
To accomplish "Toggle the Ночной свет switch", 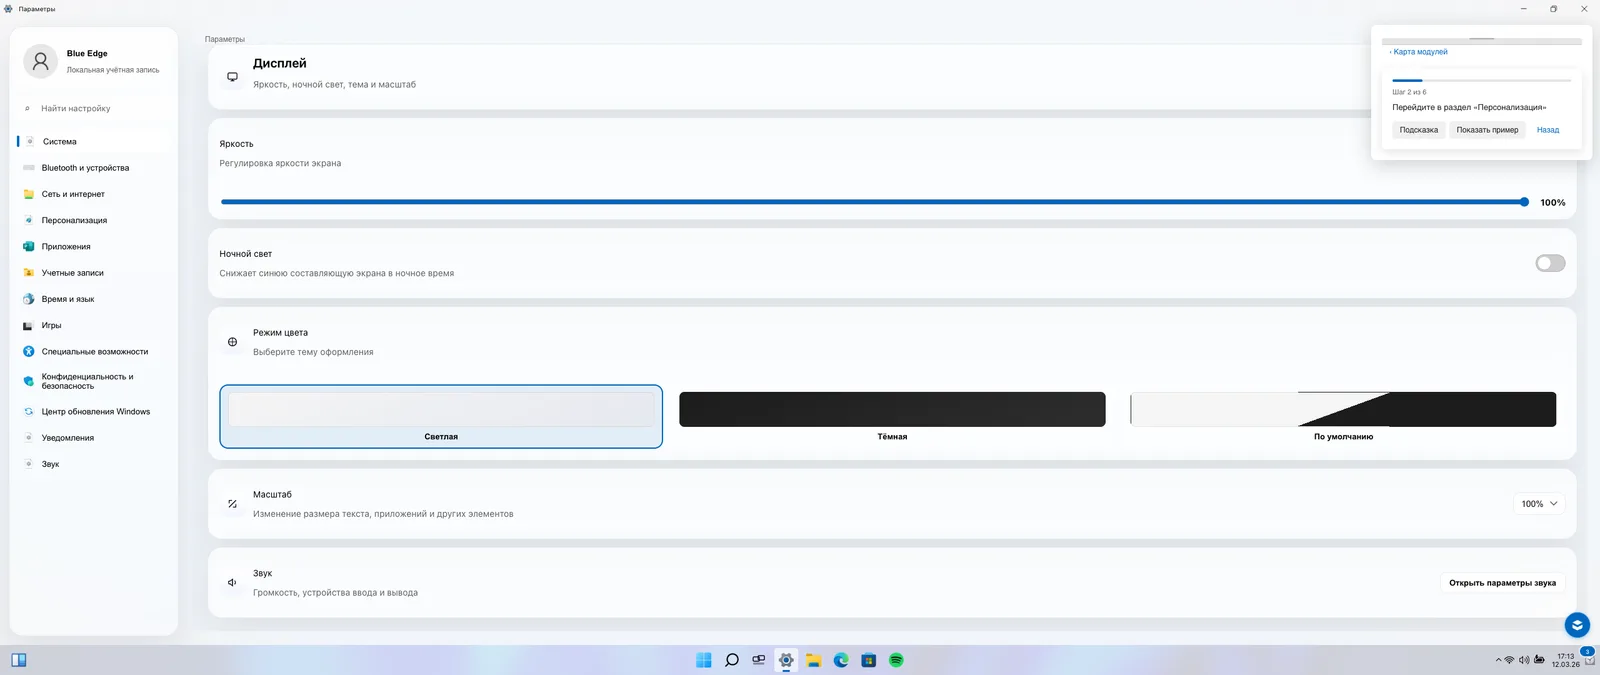I will pos(1550,263).
